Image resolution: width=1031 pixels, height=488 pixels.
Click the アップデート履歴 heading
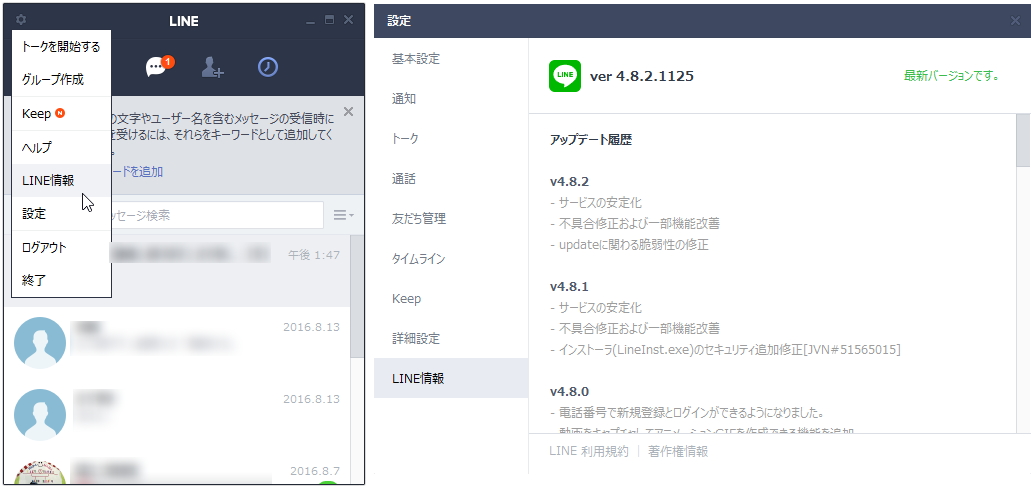(590, 140)
